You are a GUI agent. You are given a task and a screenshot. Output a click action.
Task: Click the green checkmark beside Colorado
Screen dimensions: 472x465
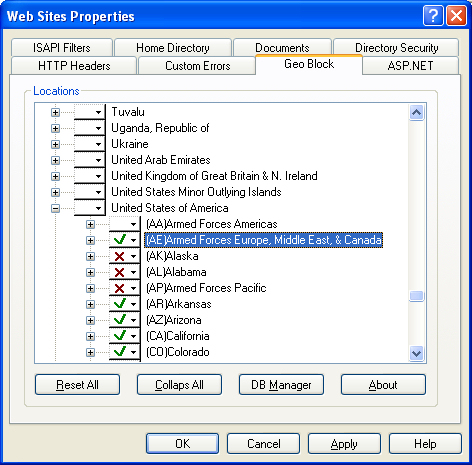click(120, 352)
